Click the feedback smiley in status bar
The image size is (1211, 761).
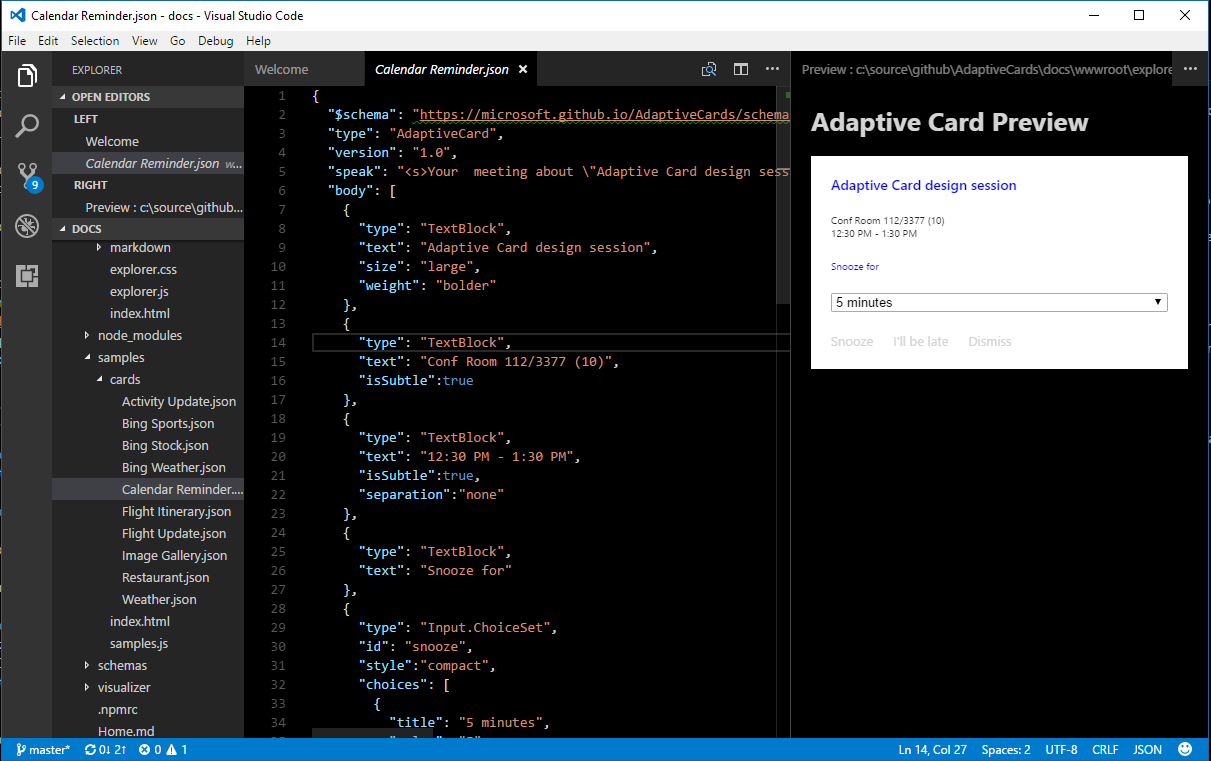[1185, 749]
